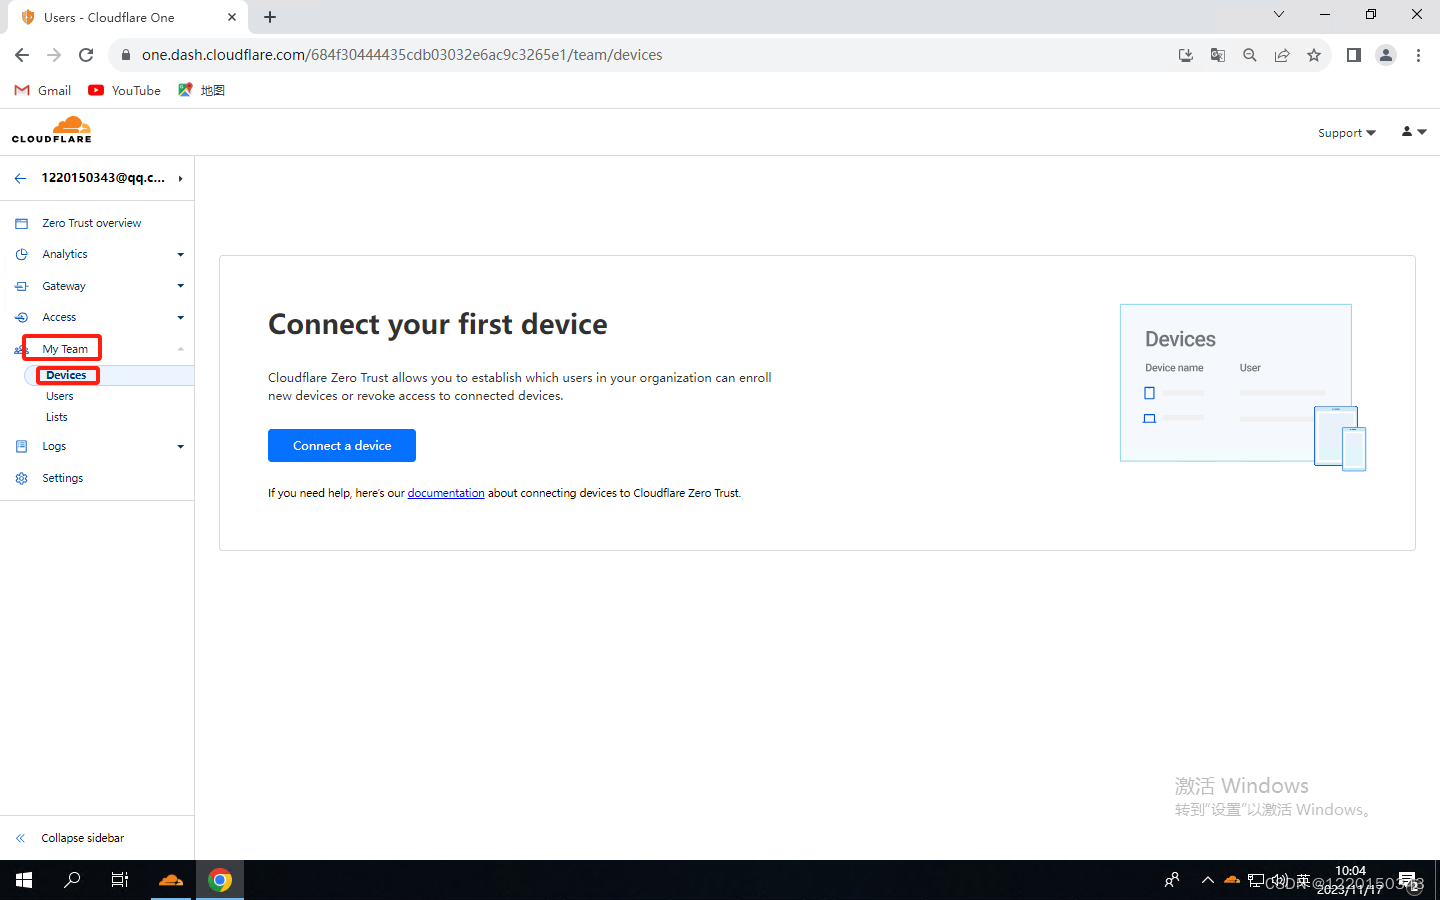1440x900 pixels.
Task: Collapse the My Team menu arrow
Action: click(181, 349)
